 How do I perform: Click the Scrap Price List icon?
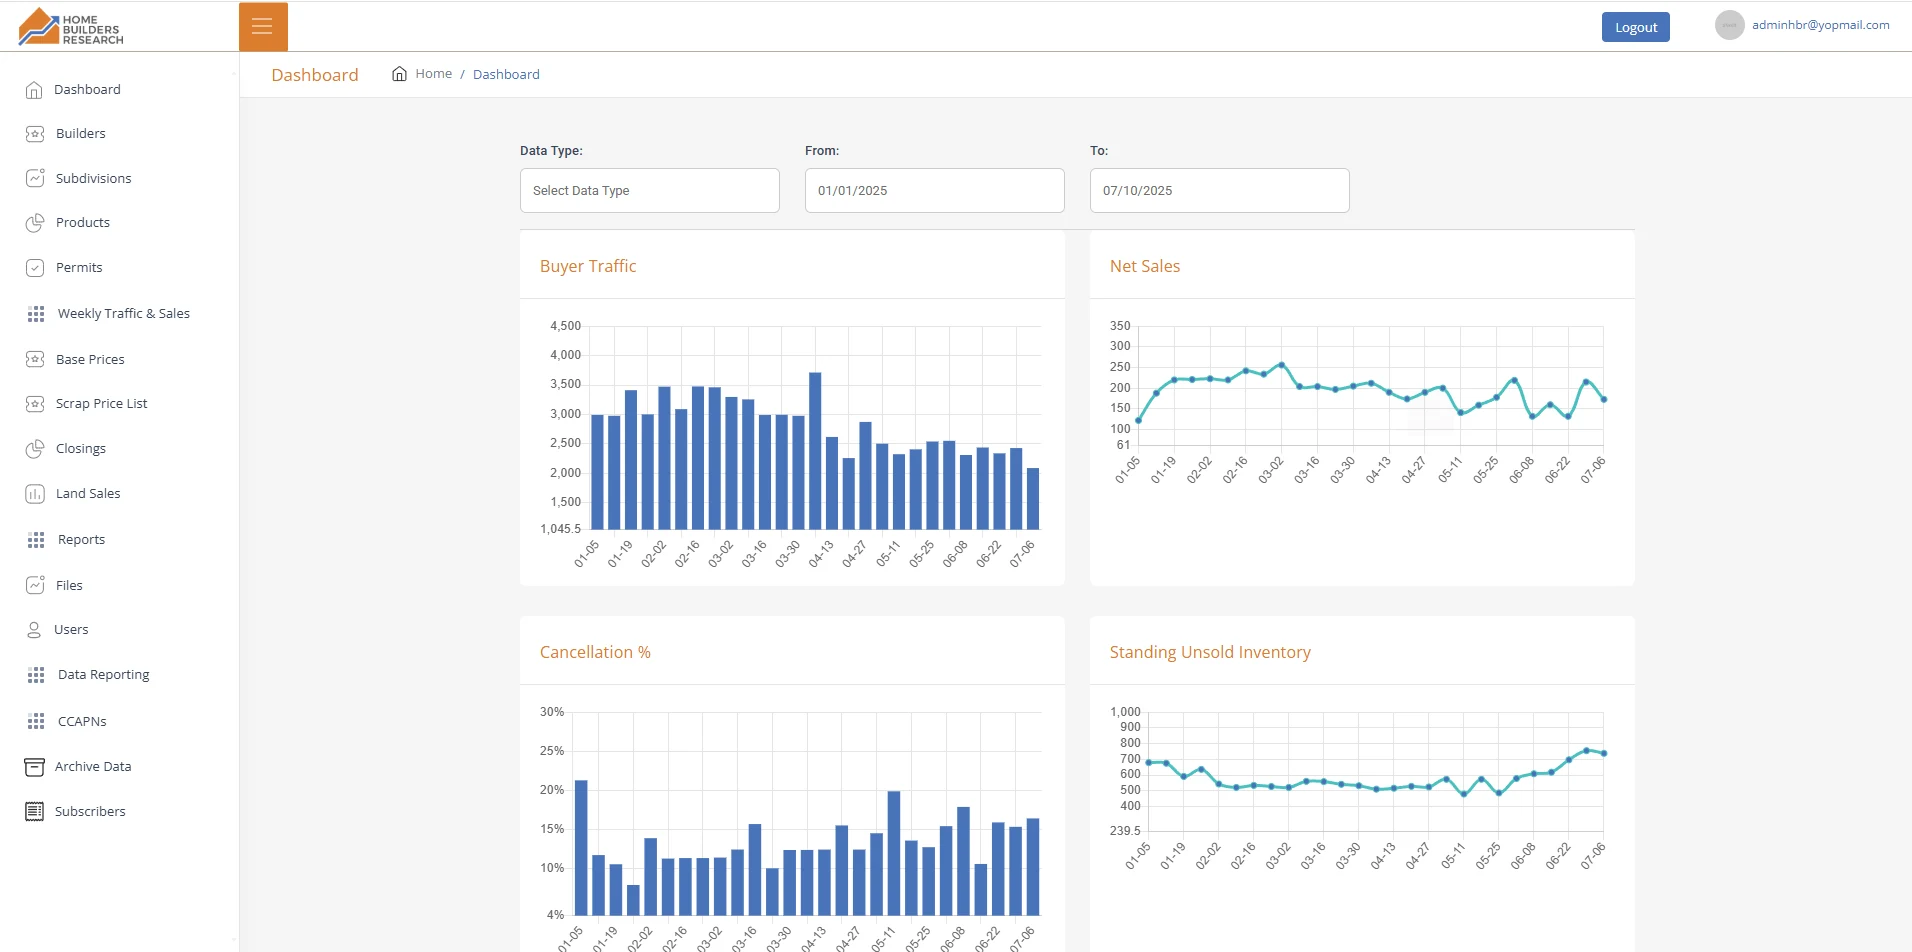tap(35, 404)
